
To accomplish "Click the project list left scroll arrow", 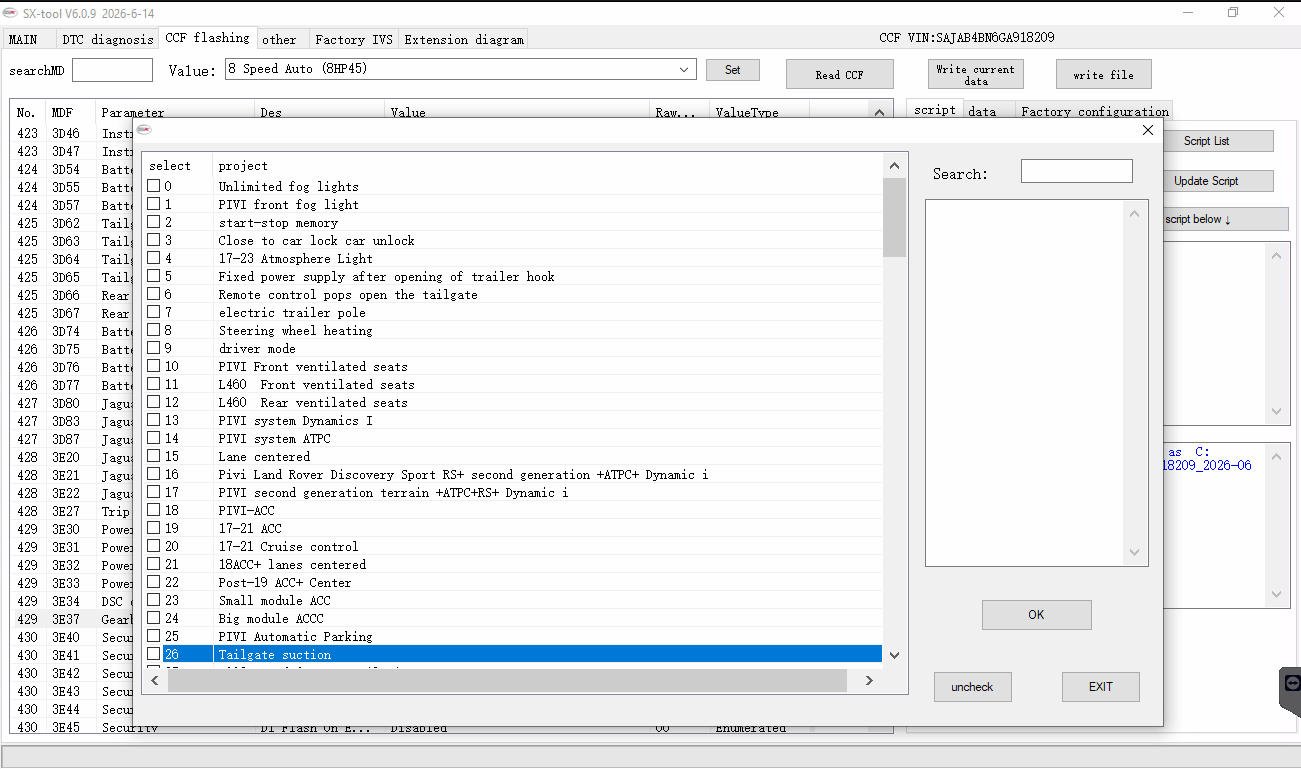I will click(155, 680).
